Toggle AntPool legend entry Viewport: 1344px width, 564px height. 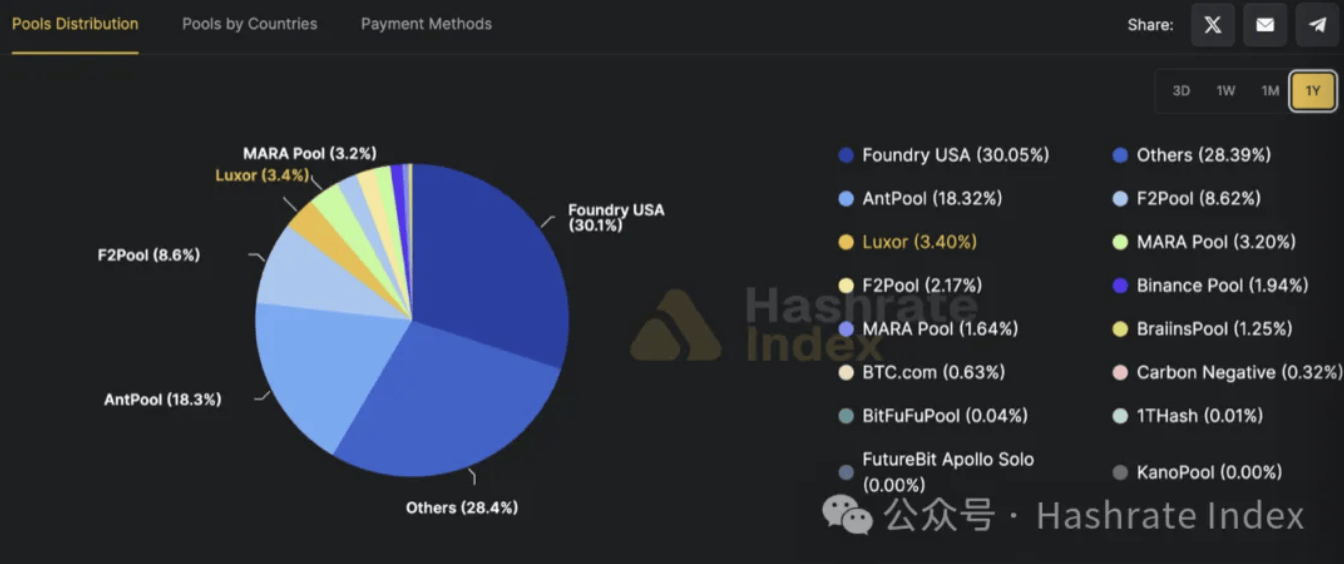pyautogui.click(x=931, y=199)
